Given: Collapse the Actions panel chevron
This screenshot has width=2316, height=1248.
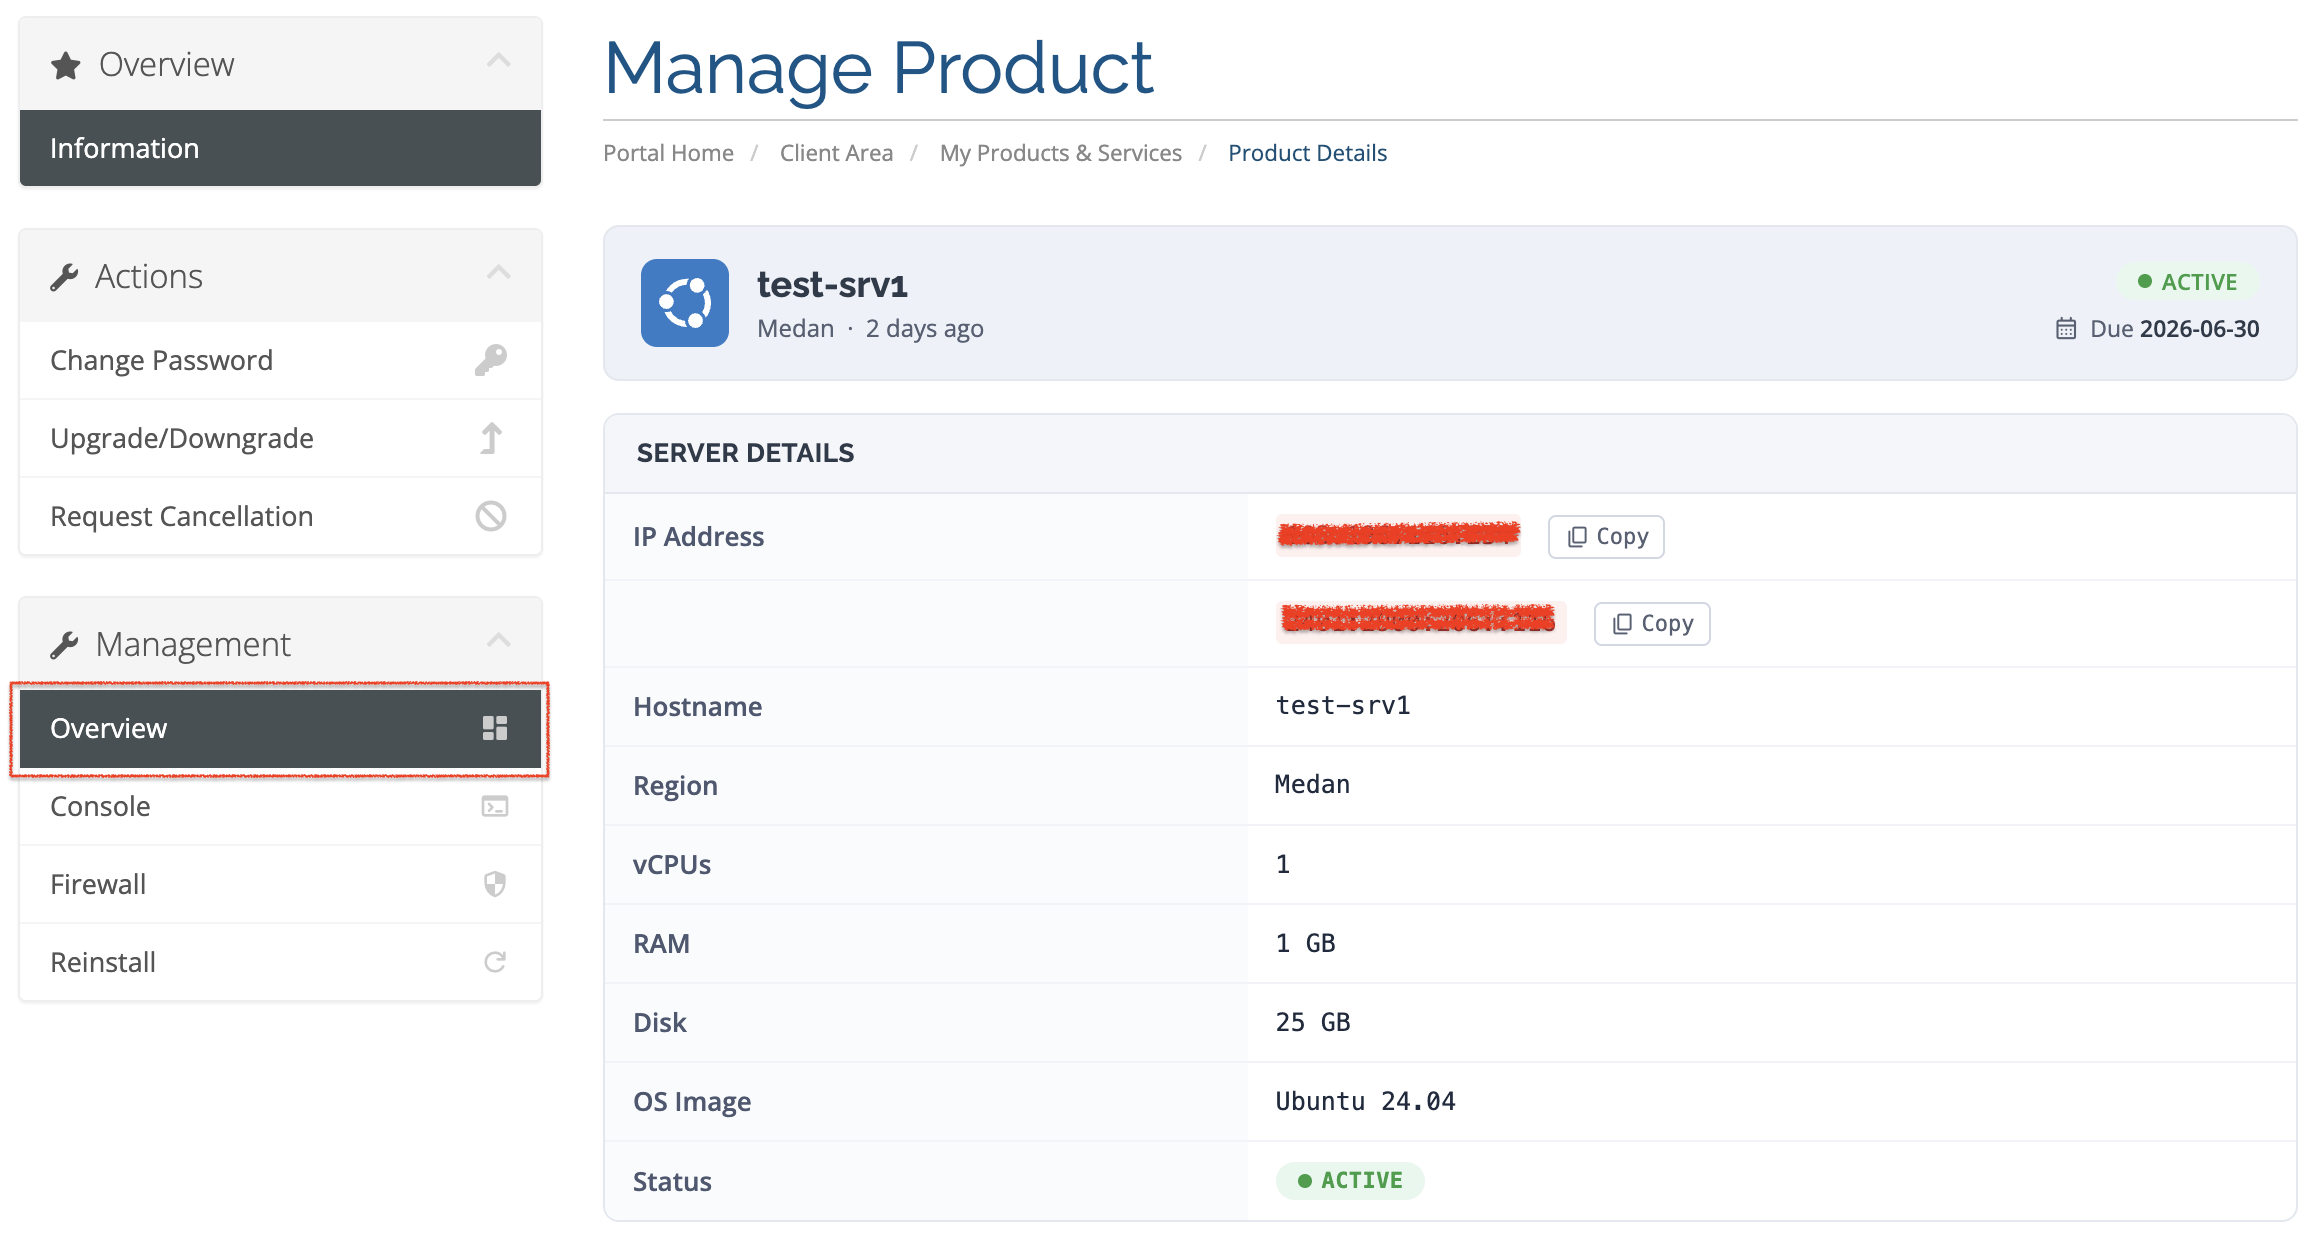Looking at the screenshot, I should tap(499, 273).
